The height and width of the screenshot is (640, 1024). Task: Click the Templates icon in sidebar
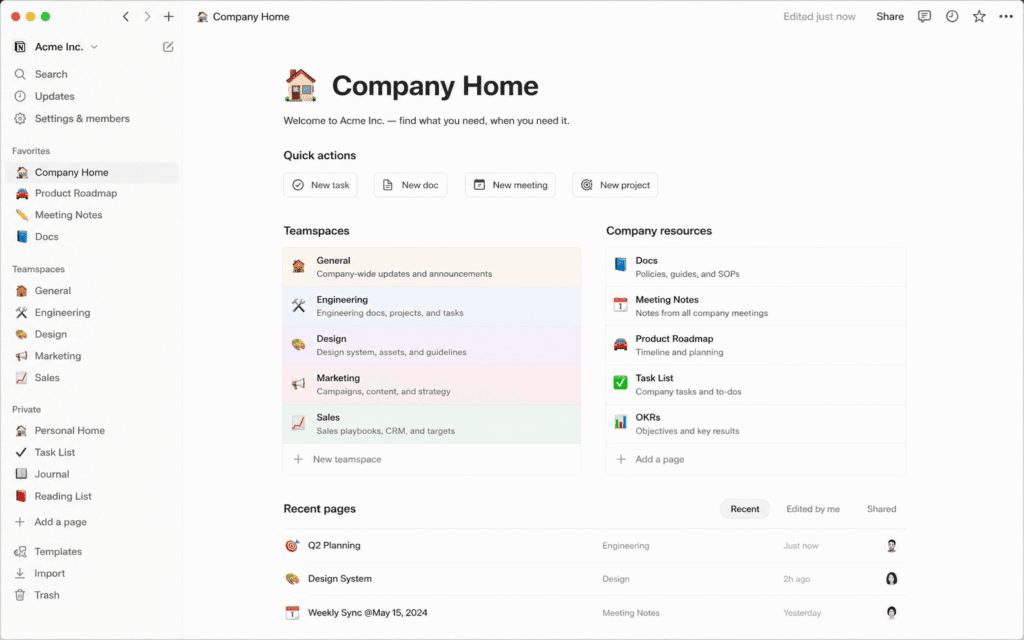click(20, 552)
